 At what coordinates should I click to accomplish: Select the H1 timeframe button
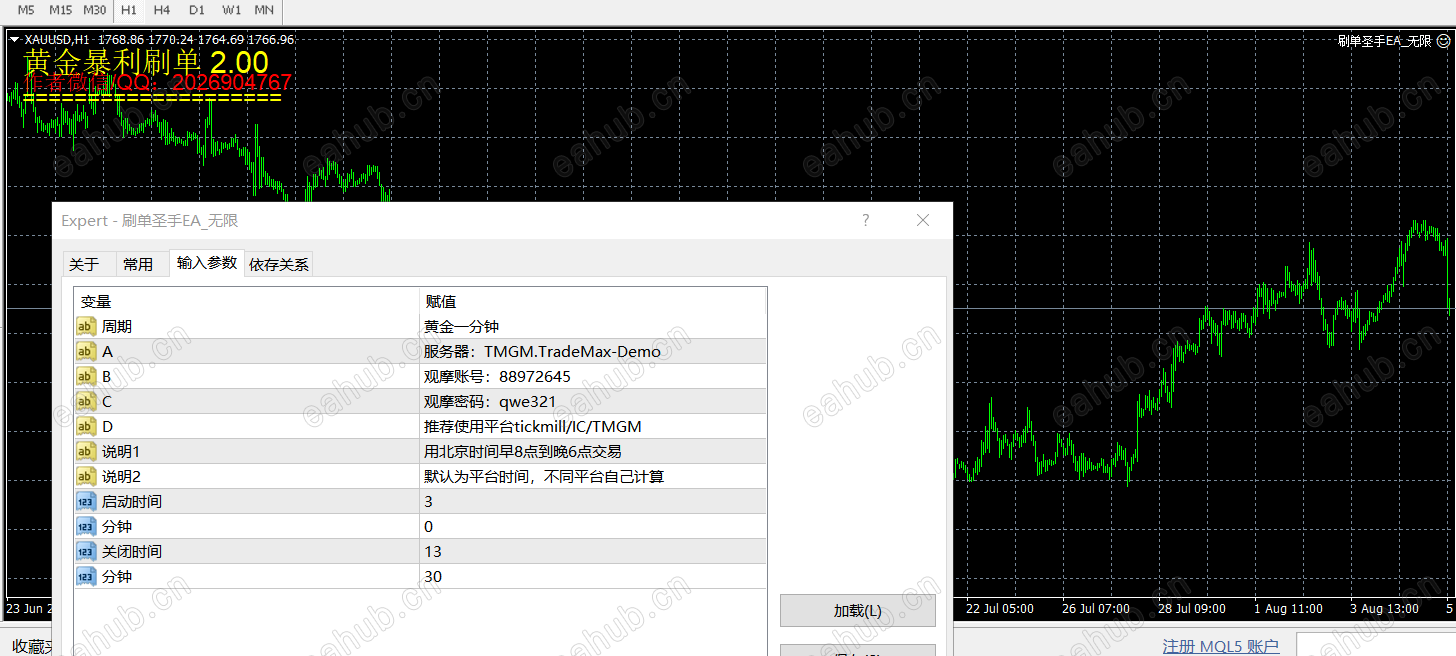coord(128,10)
